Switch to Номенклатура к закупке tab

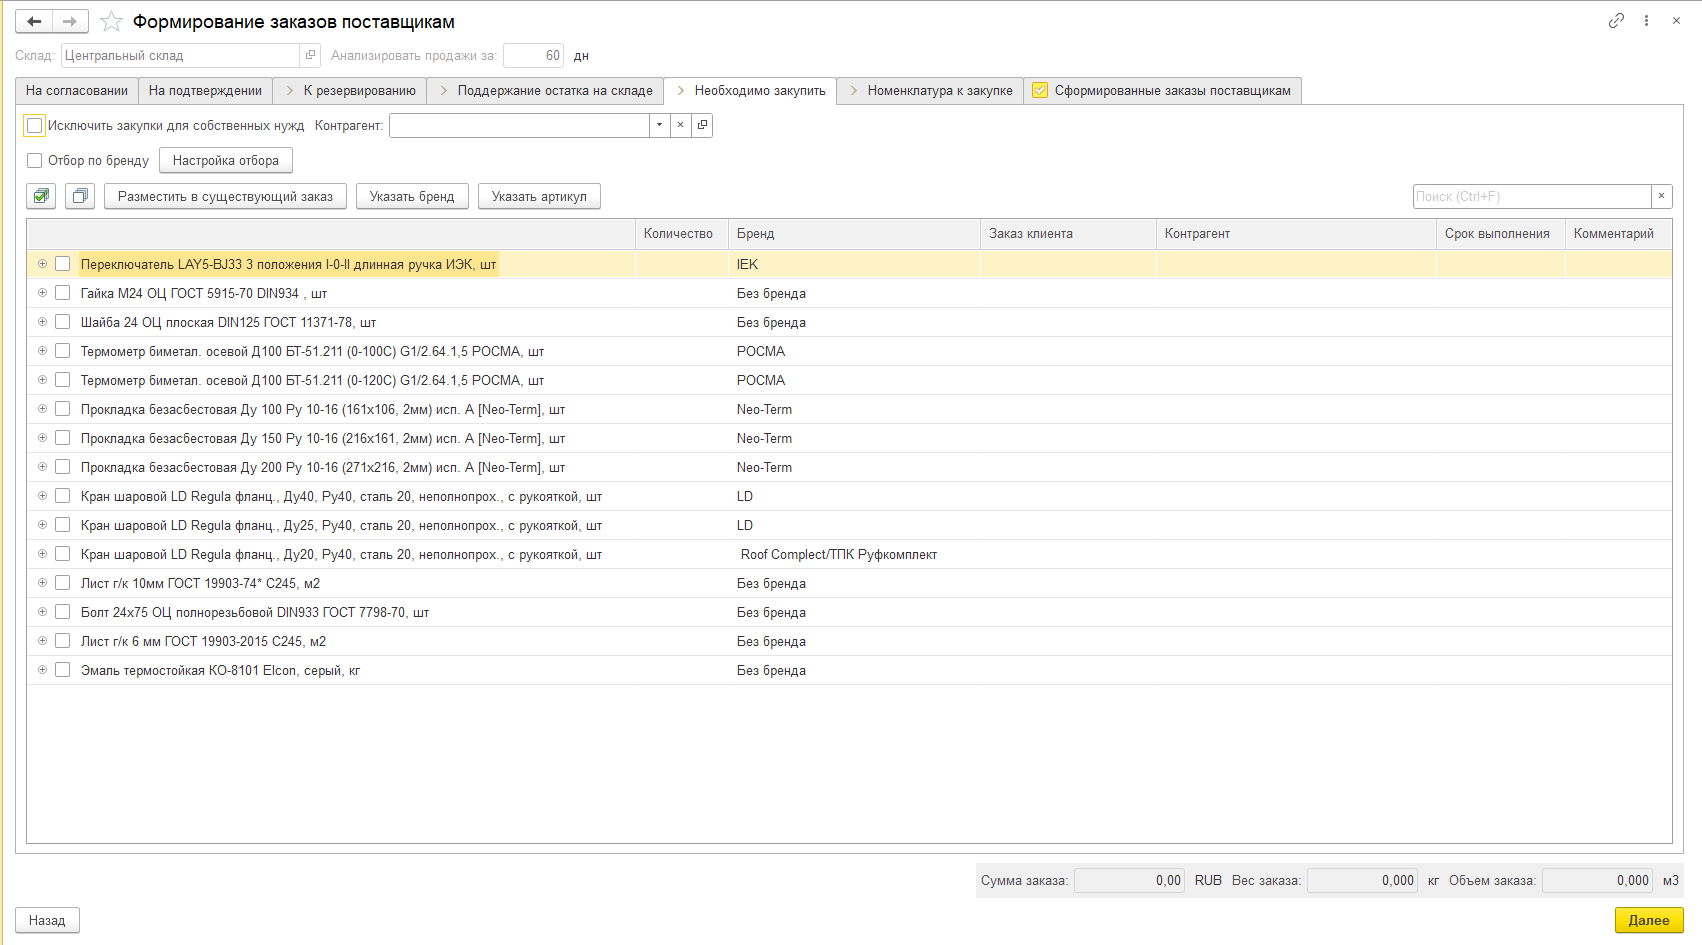930,90
